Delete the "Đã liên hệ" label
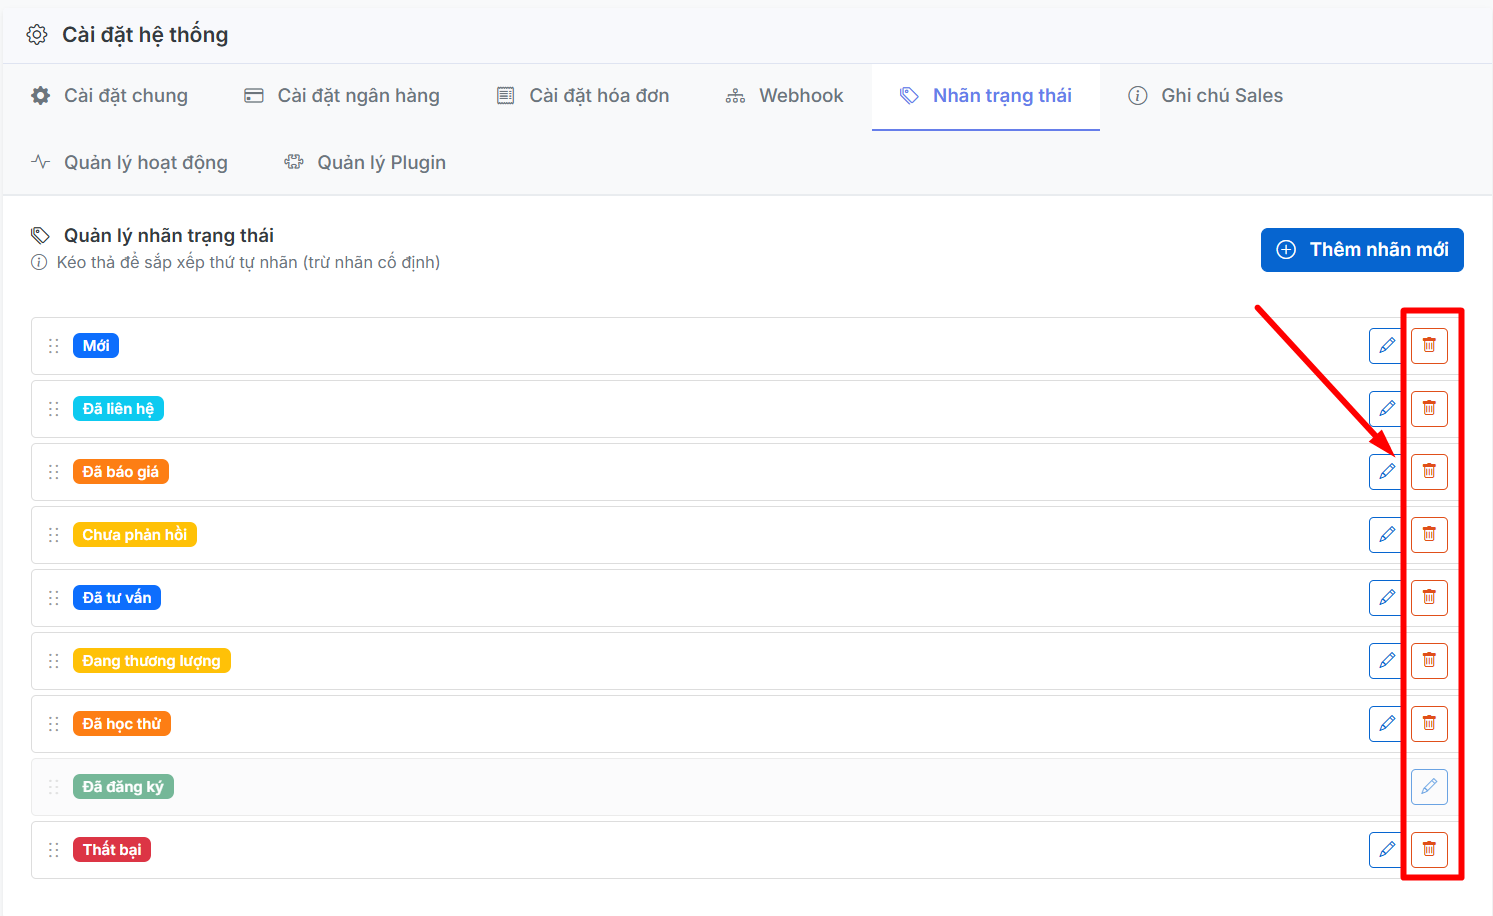This screenshot has width=1493, height=916. click(x=1429, y=409)
